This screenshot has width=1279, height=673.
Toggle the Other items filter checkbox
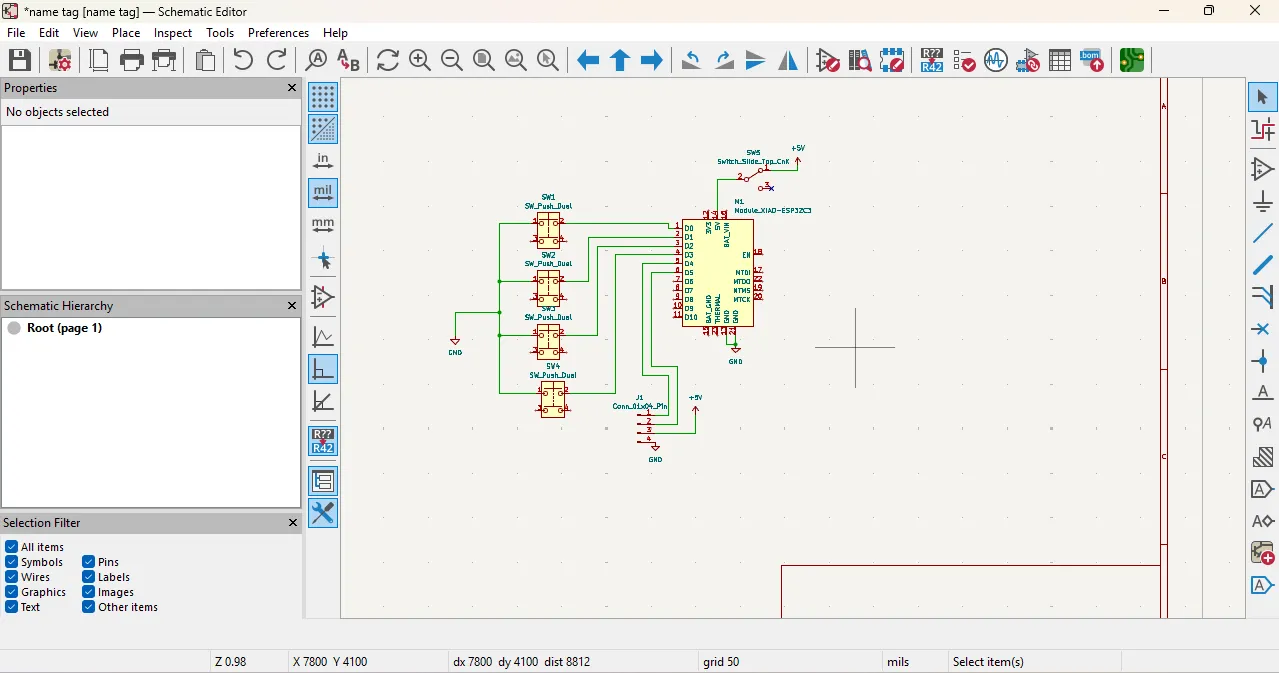pyautogui.click(x=89, y=607)
